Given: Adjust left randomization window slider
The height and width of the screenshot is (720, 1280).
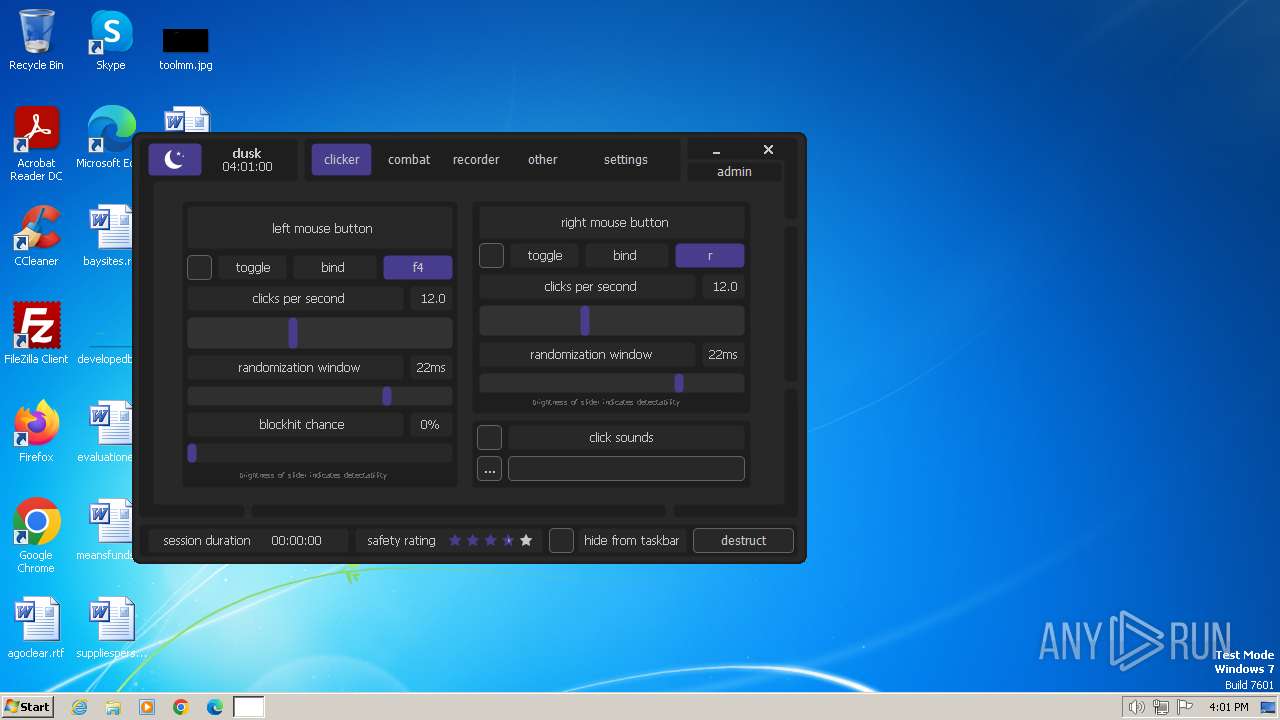Looking at the screenshot, I should pos(320,397).
